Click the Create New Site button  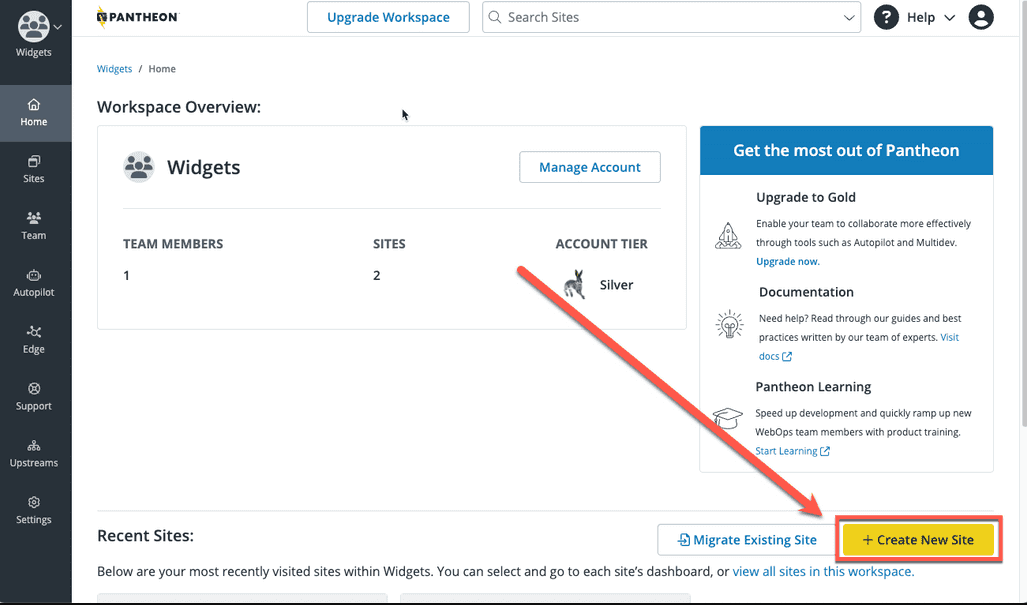coord(918,540)
